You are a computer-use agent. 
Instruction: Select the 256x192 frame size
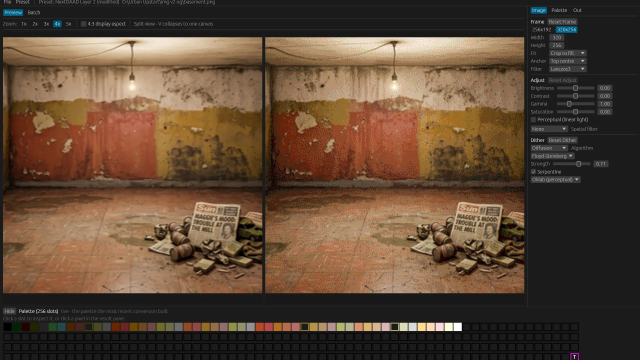click(542, 29)
